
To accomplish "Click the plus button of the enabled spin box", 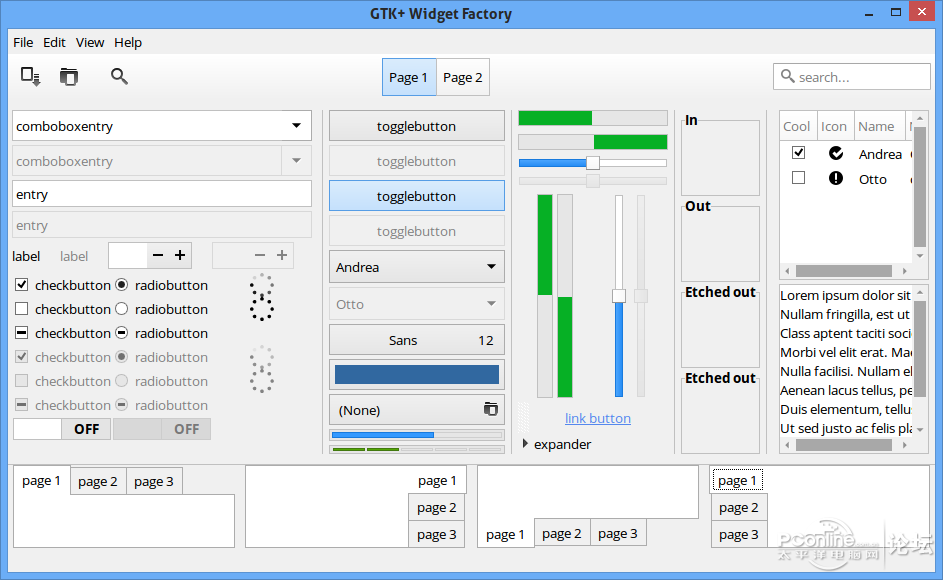I will [180, 255].
